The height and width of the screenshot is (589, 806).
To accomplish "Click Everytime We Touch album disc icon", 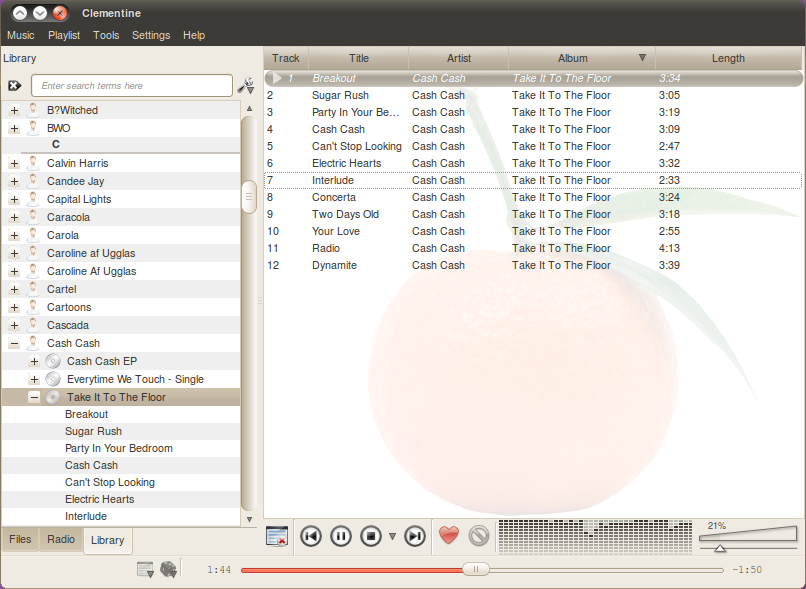I will 53,379.
